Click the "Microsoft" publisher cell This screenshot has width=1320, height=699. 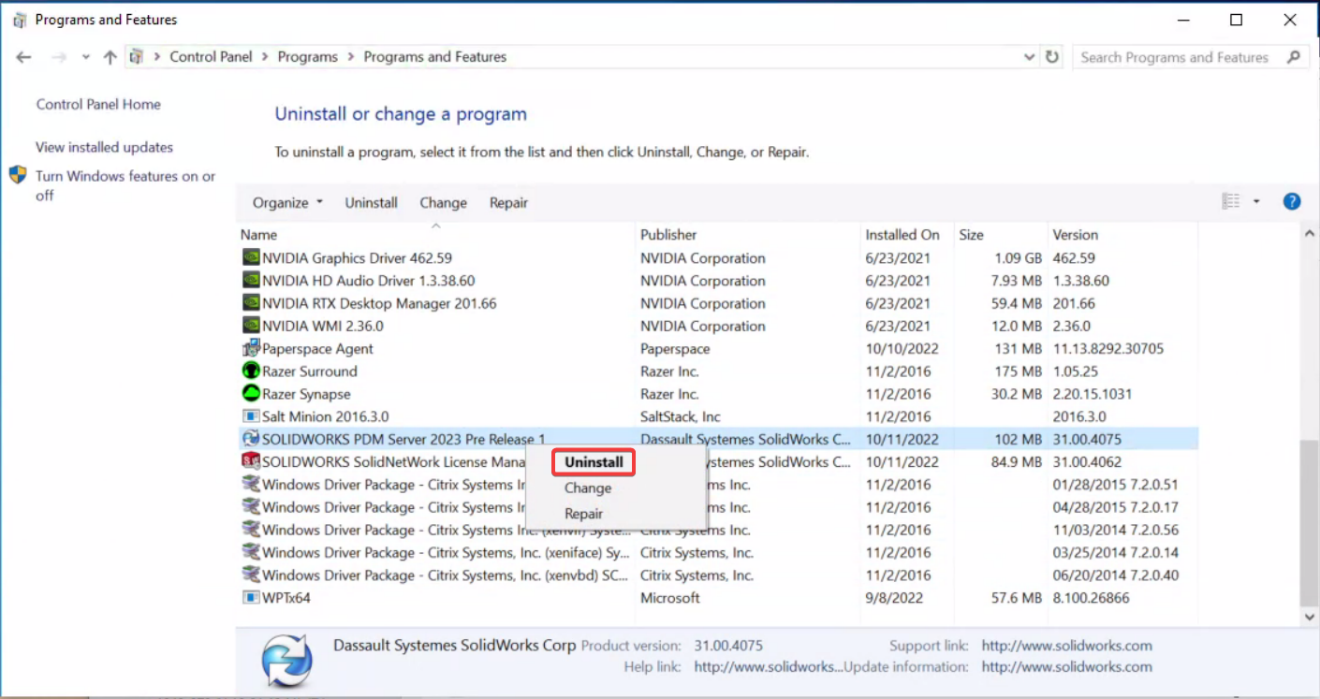click(x=670, y=598)
